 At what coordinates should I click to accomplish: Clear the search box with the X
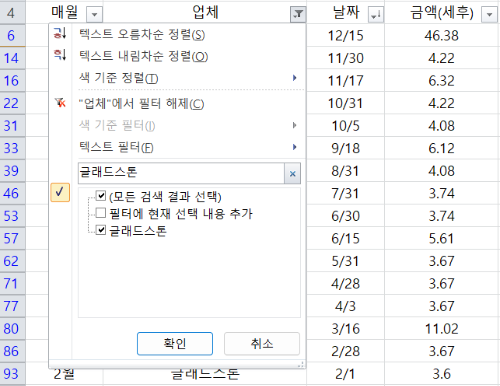[x=292, y=174]
